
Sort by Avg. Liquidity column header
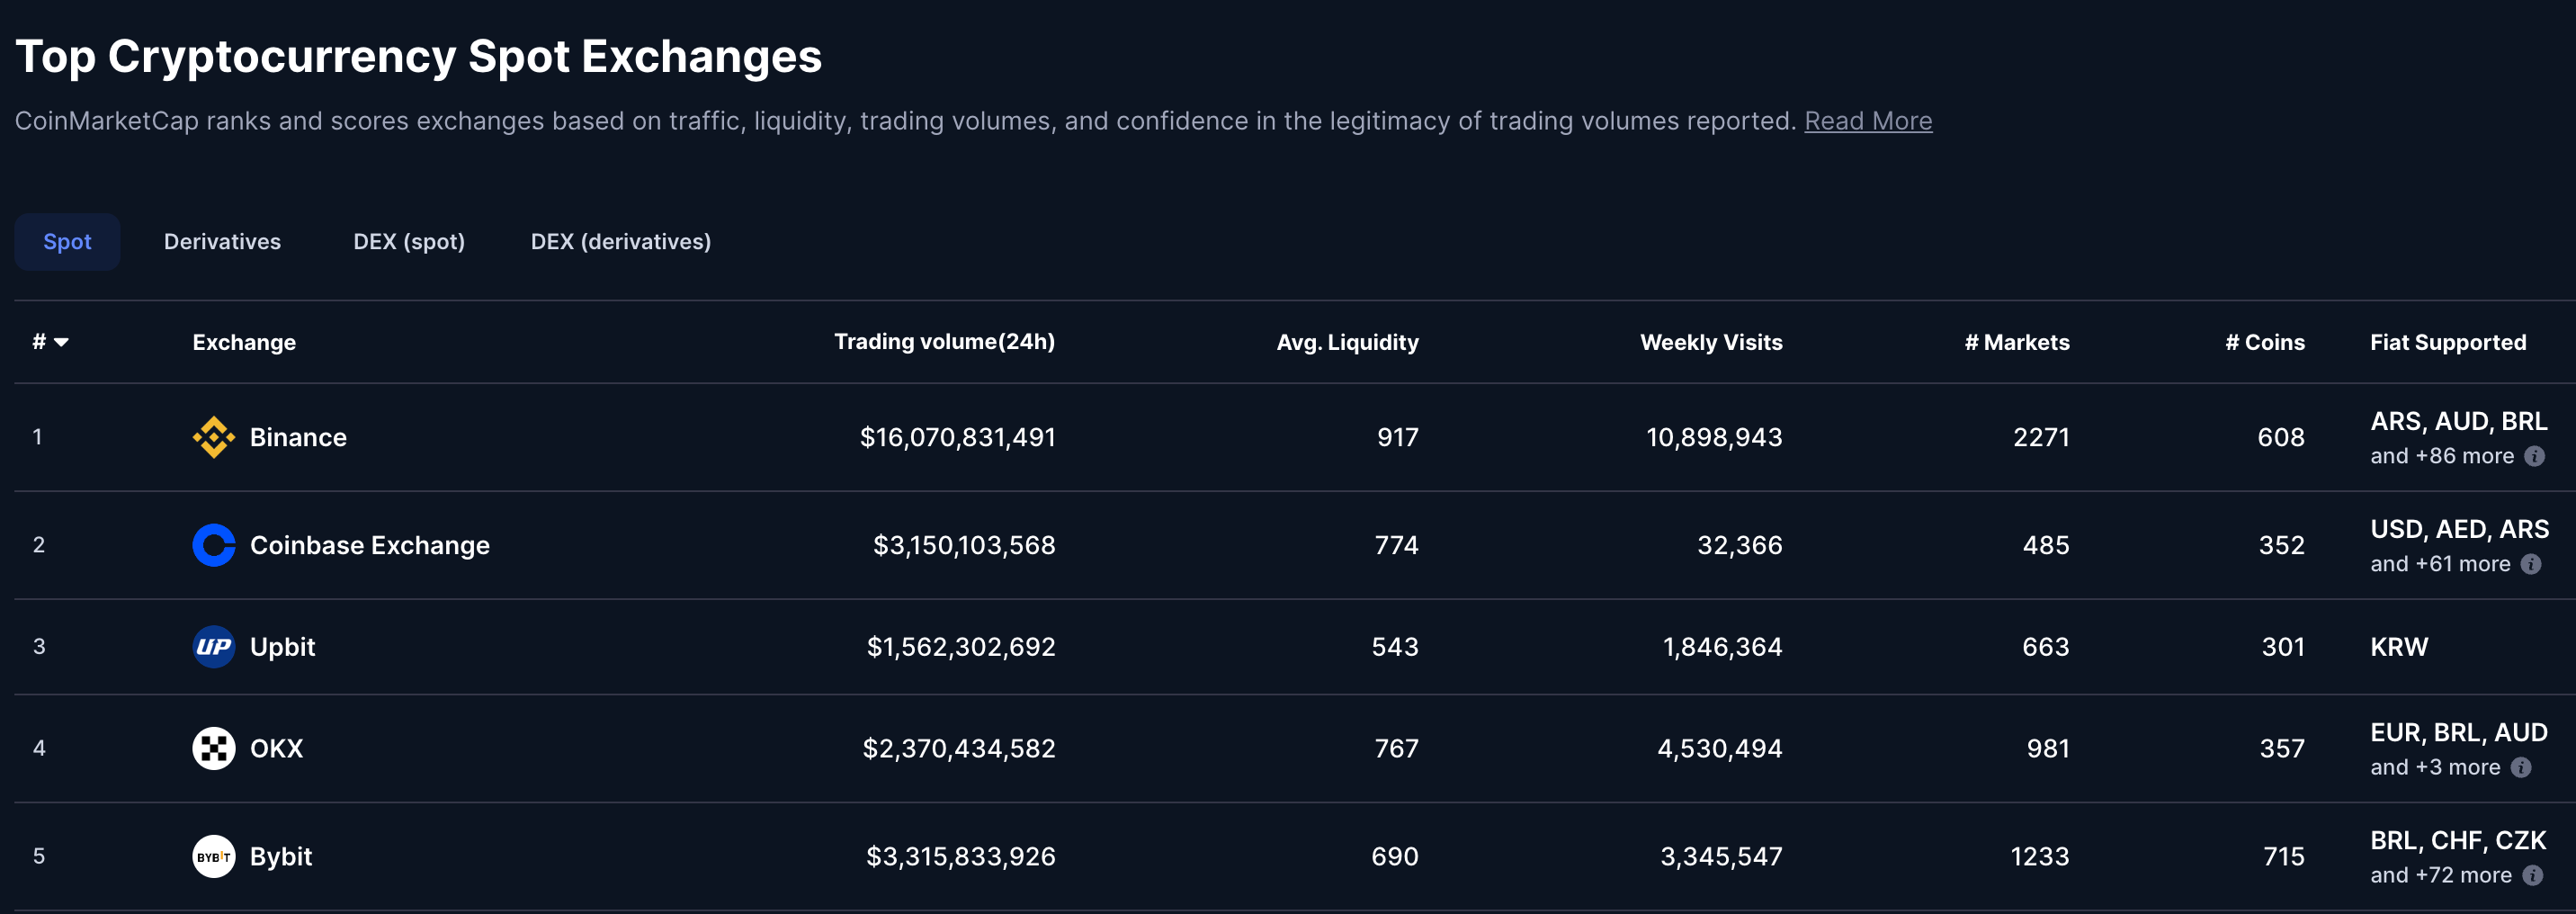[1347, 342]
